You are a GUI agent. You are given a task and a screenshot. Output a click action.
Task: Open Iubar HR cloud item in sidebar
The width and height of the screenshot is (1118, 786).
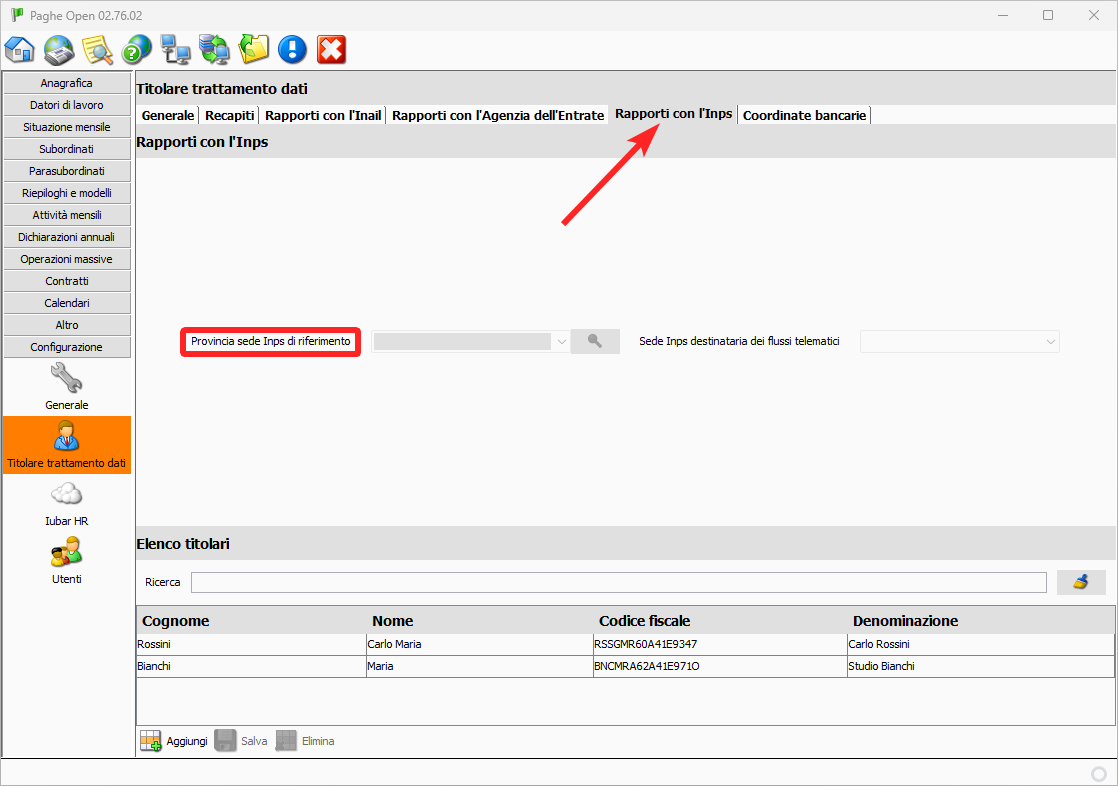tap(67, 502)
